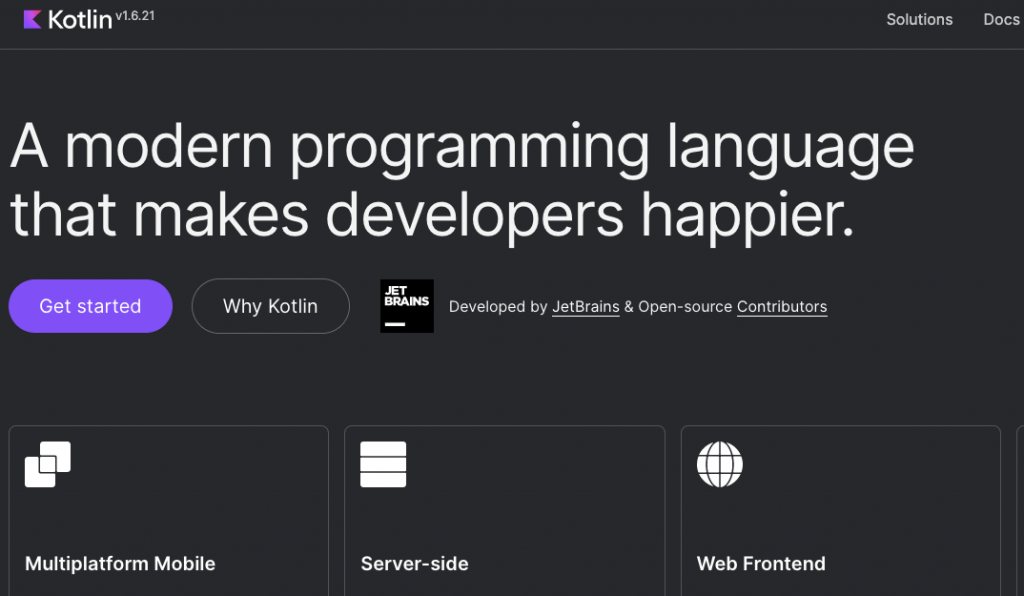Click the Get started button
The width and height of the screenshot is (1024, 596).
90,306
